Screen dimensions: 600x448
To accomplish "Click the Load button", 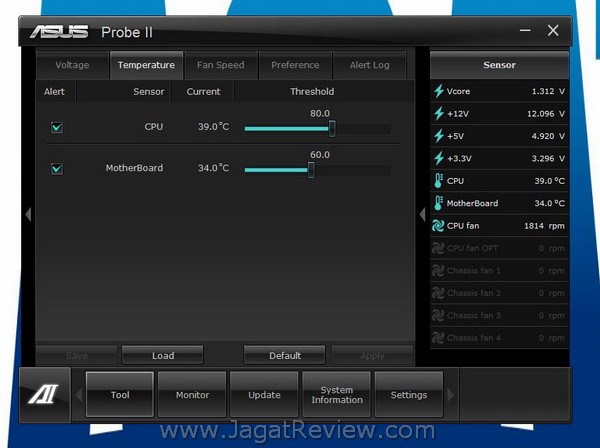I will pyautogui.click(x=163, y=355).
